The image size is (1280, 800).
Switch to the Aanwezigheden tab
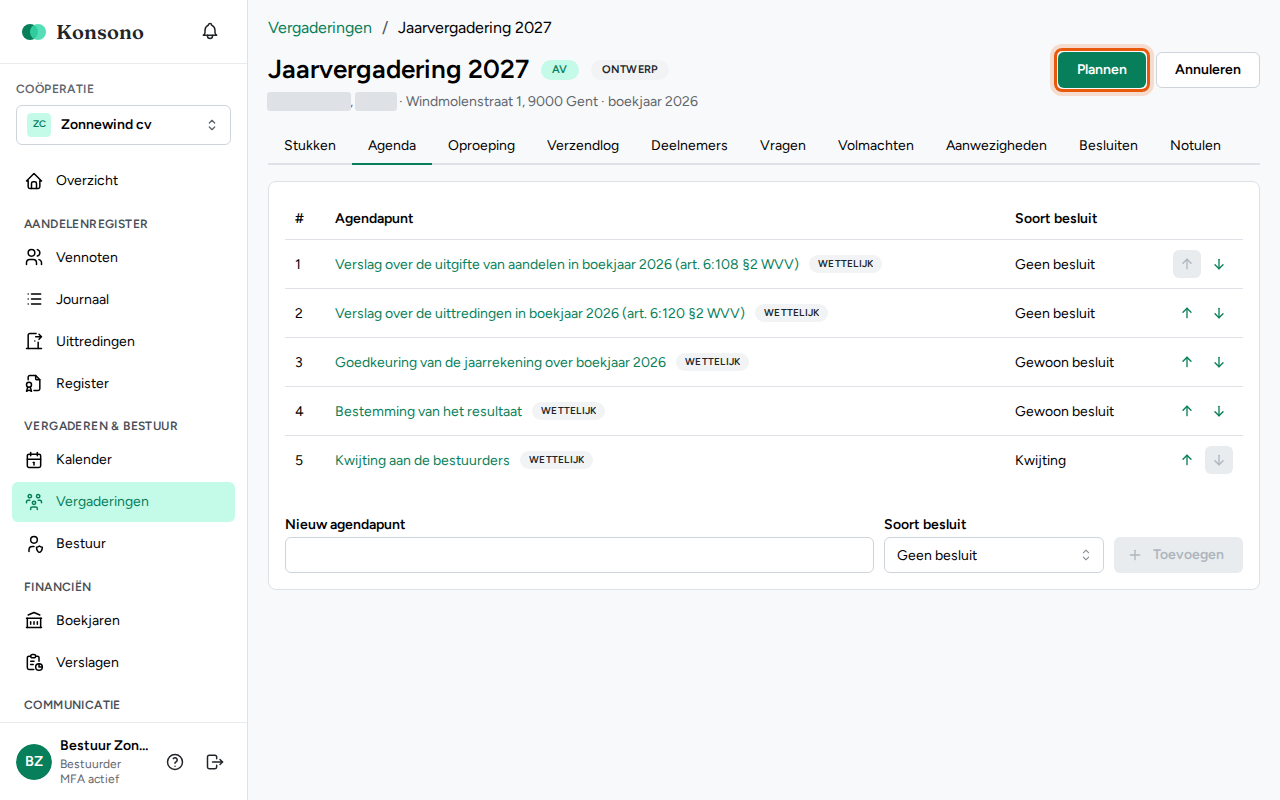[x=996, y=146]
